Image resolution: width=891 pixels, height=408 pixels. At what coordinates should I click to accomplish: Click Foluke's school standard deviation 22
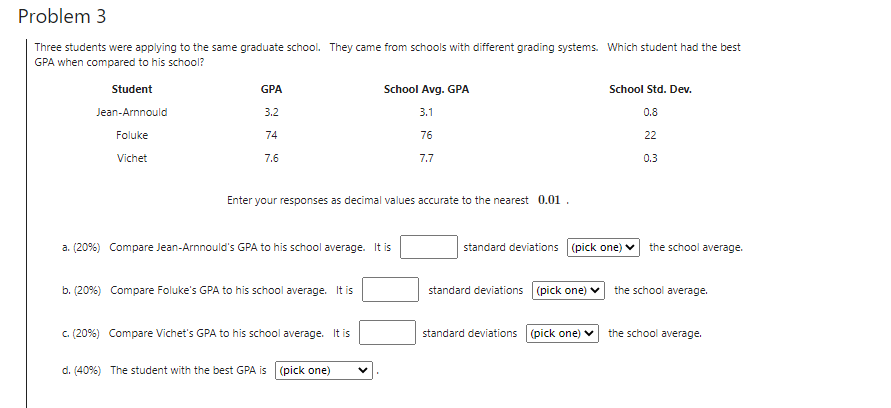click(651, 135)
